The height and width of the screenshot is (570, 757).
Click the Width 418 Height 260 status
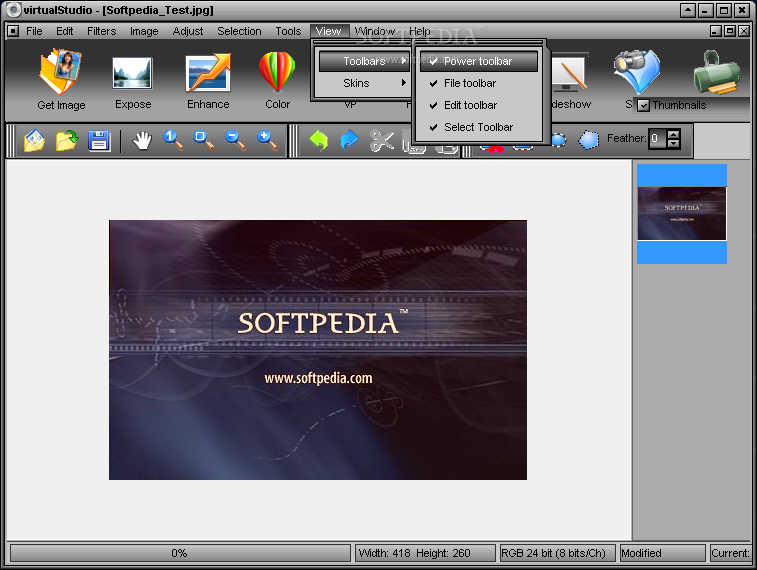click(425, 553)
